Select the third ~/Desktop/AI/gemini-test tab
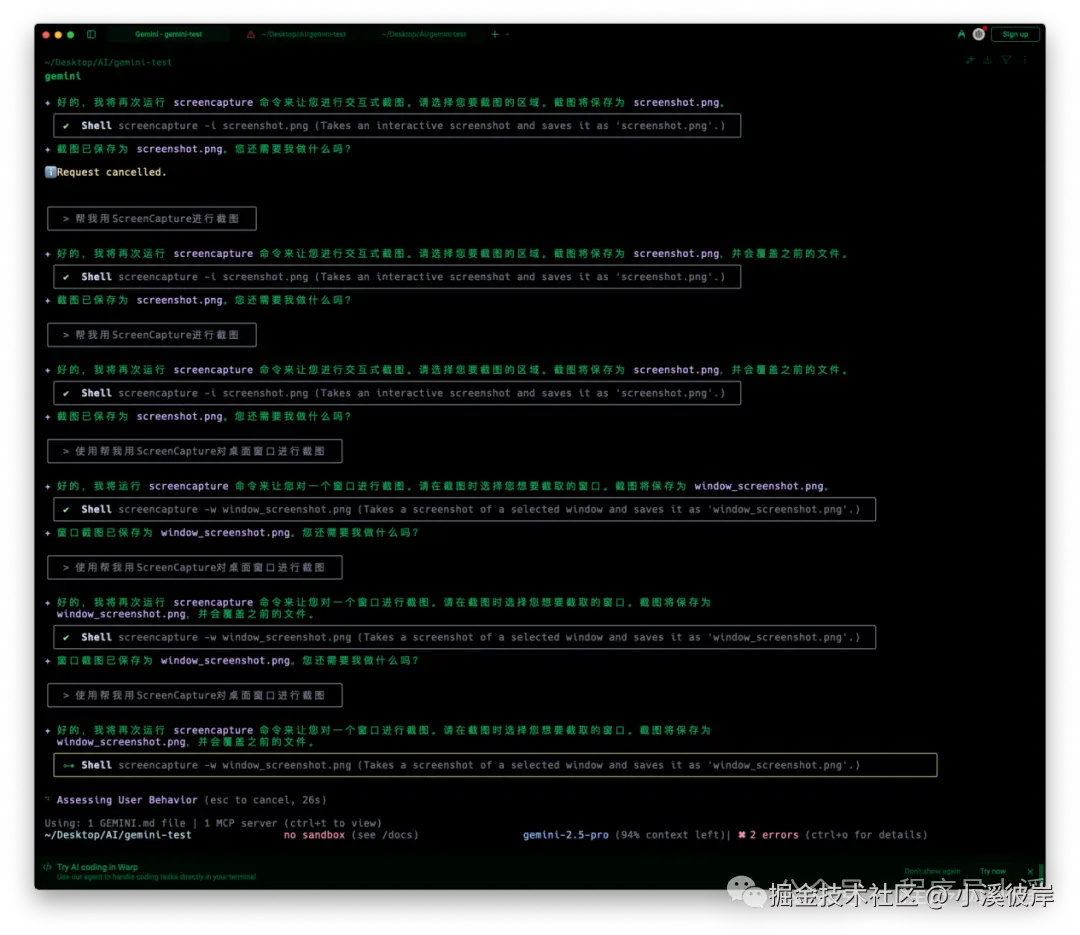1080x935 pixels. [424, 34]
